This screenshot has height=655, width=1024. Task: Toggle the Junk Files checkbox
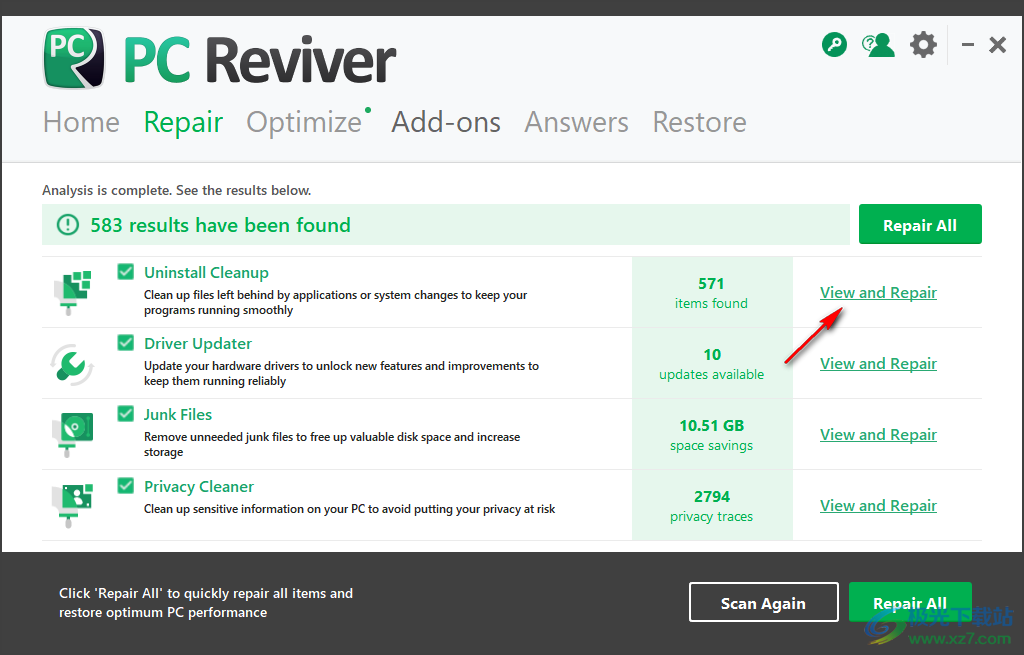(x=125, y=414)
